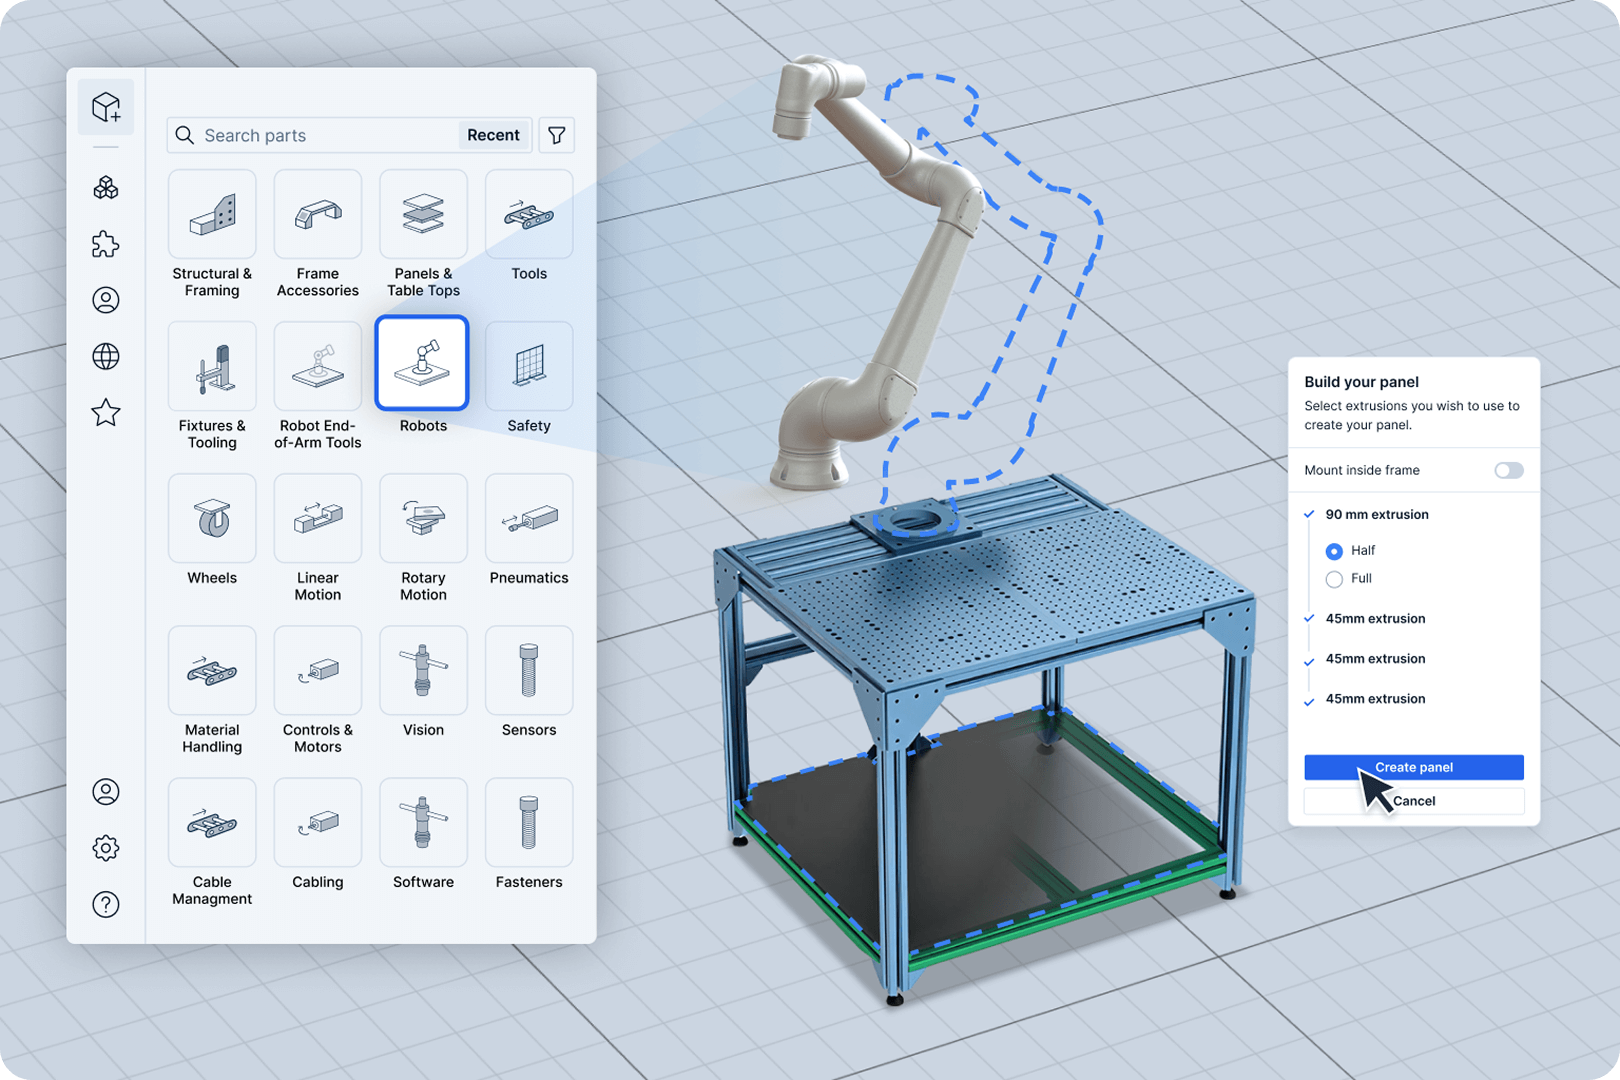The image size is (1620, 1080).
Task: Select the Full radio option
Action: (1334, 579)
